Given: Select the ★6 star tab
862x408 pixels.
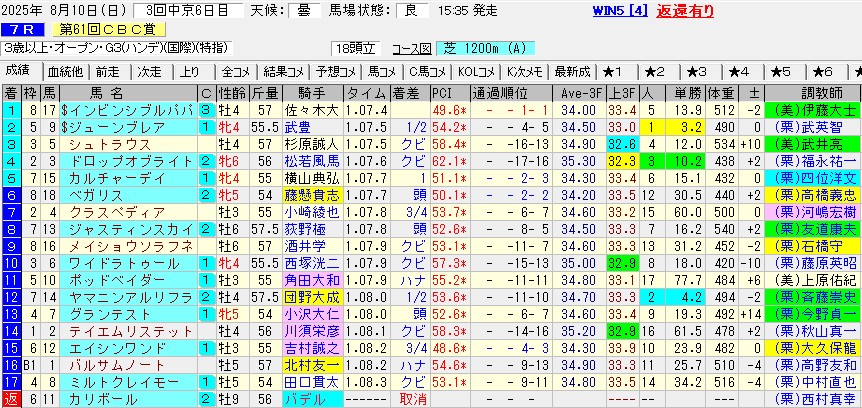Looking at the screenshot, I should (x=823, y=72).
